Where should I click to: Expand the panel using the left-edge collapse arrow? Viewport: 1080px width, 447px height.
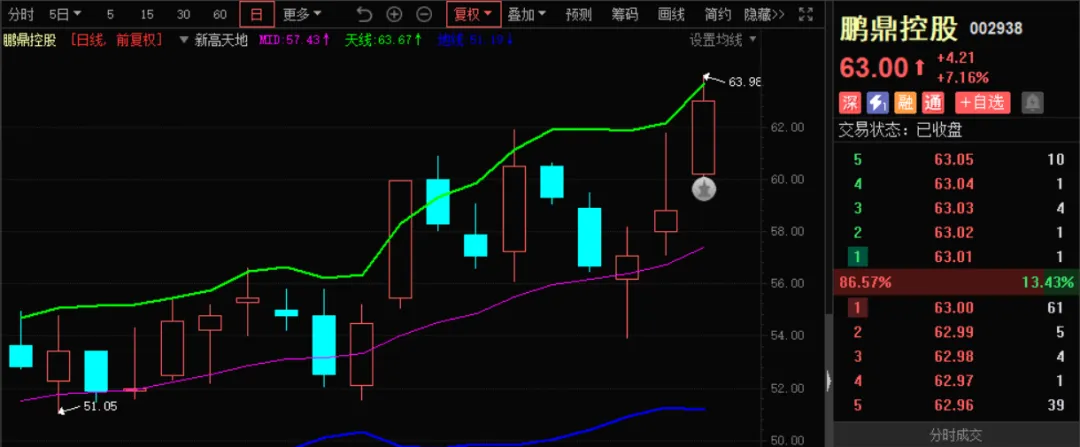pyautogui.click(x=829, y=380)
